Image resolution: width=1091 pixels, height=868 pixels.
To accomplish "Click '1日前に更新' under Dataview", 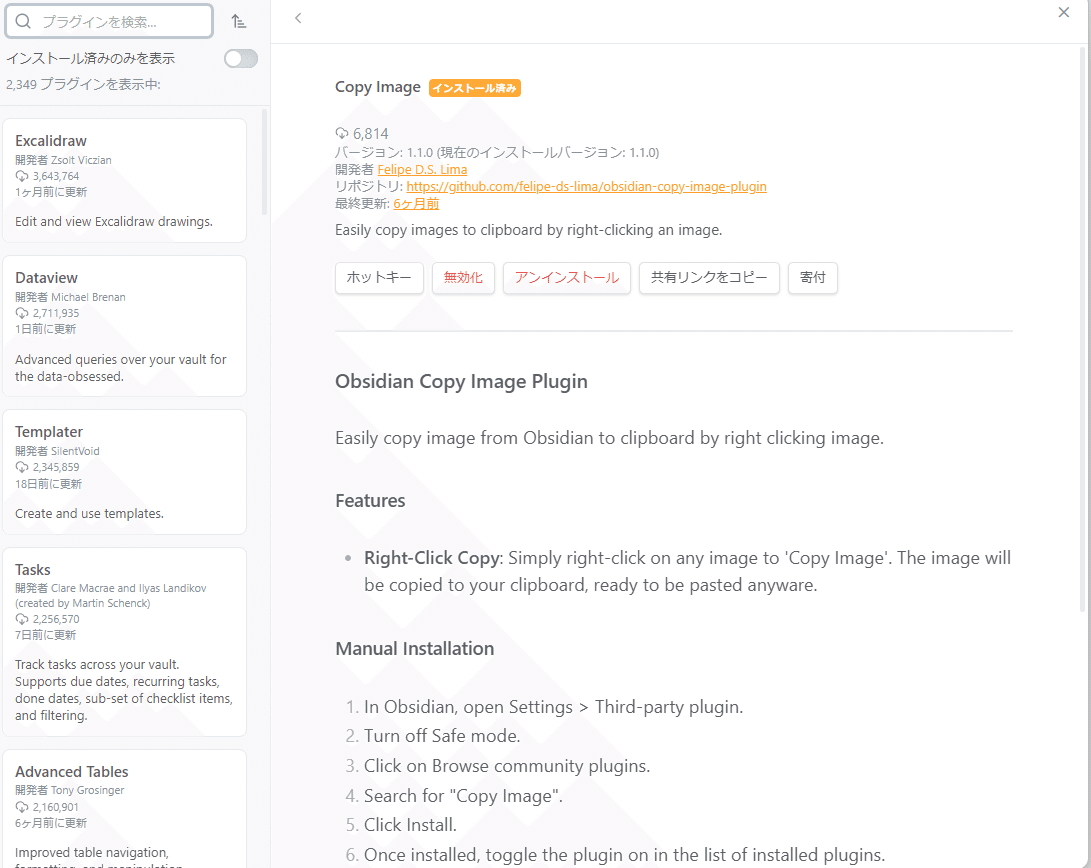I will [45, 329].
